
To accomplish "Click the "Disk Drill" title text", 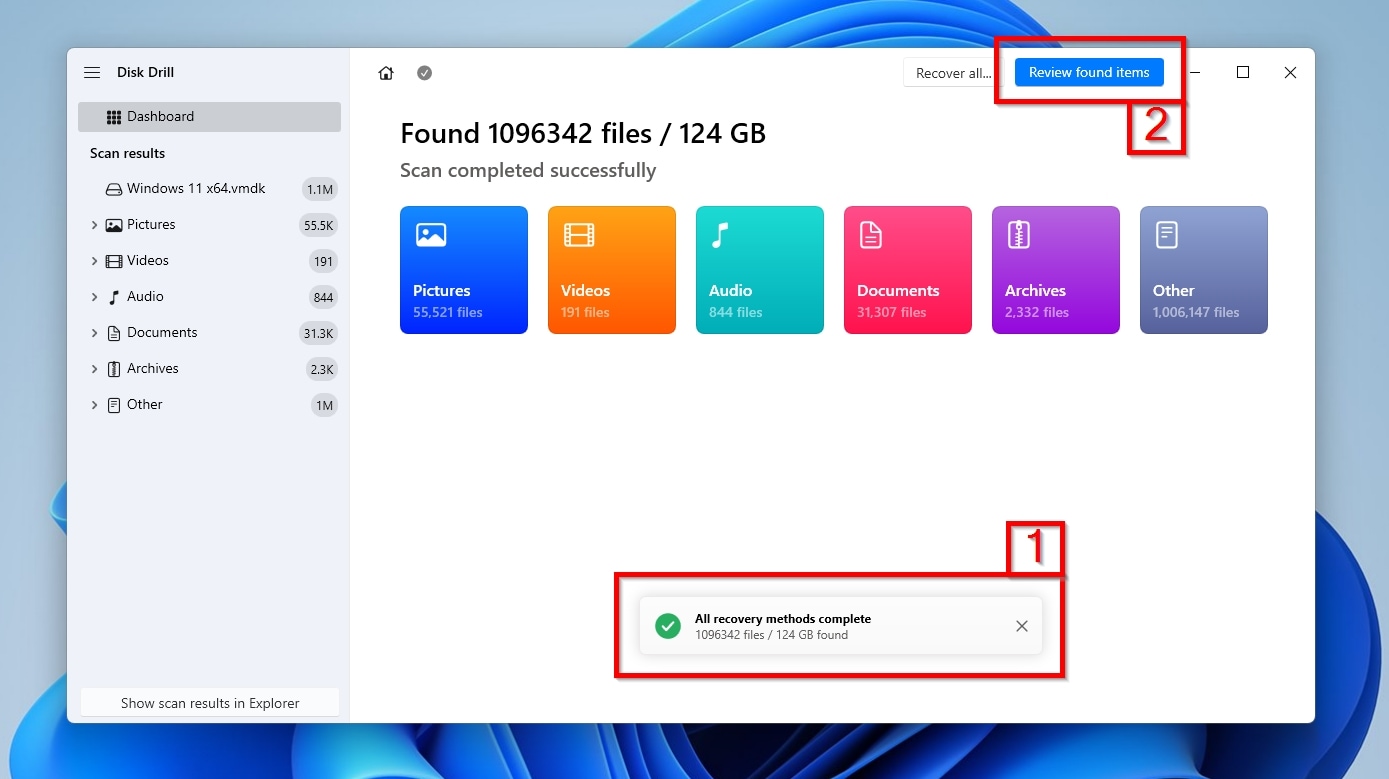I will point(146,73).
